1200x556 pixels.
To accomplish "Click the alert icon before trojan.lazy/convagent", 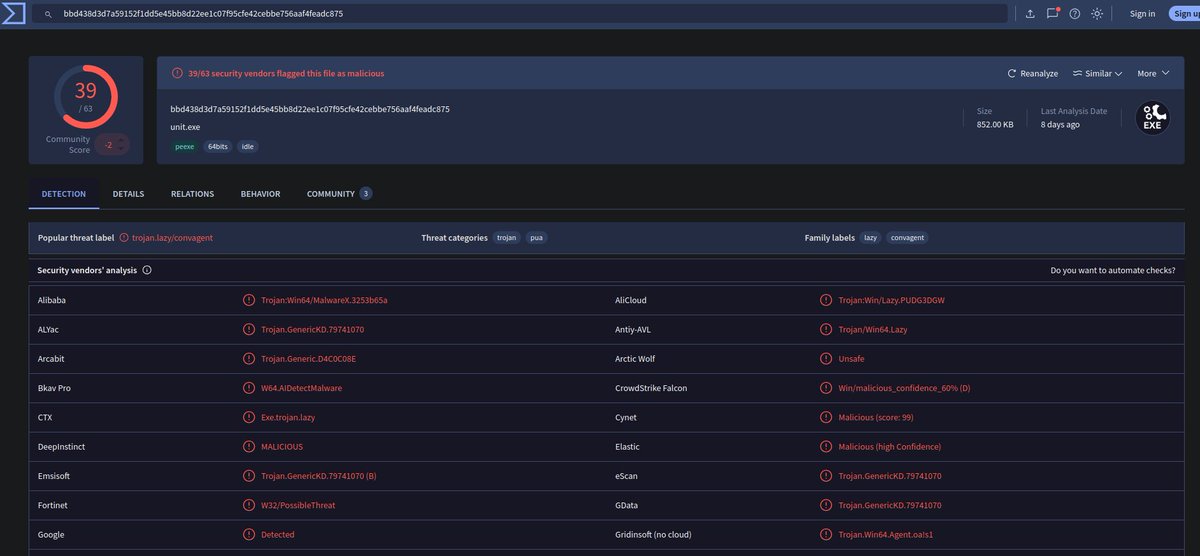I will coord(124,238).
